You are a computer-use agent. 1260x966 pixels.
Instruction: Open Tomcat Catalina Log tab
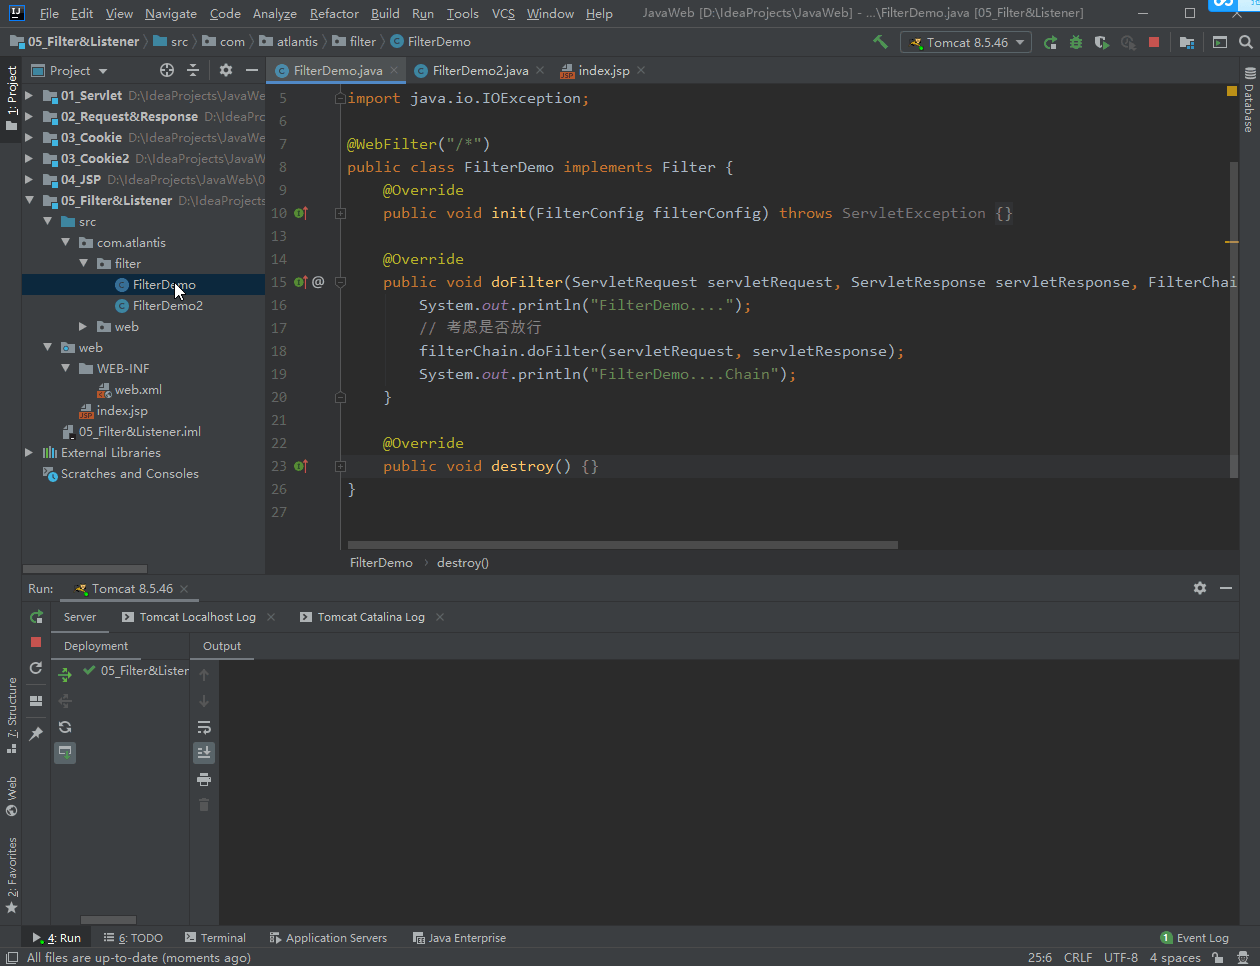tap(371, 617)
